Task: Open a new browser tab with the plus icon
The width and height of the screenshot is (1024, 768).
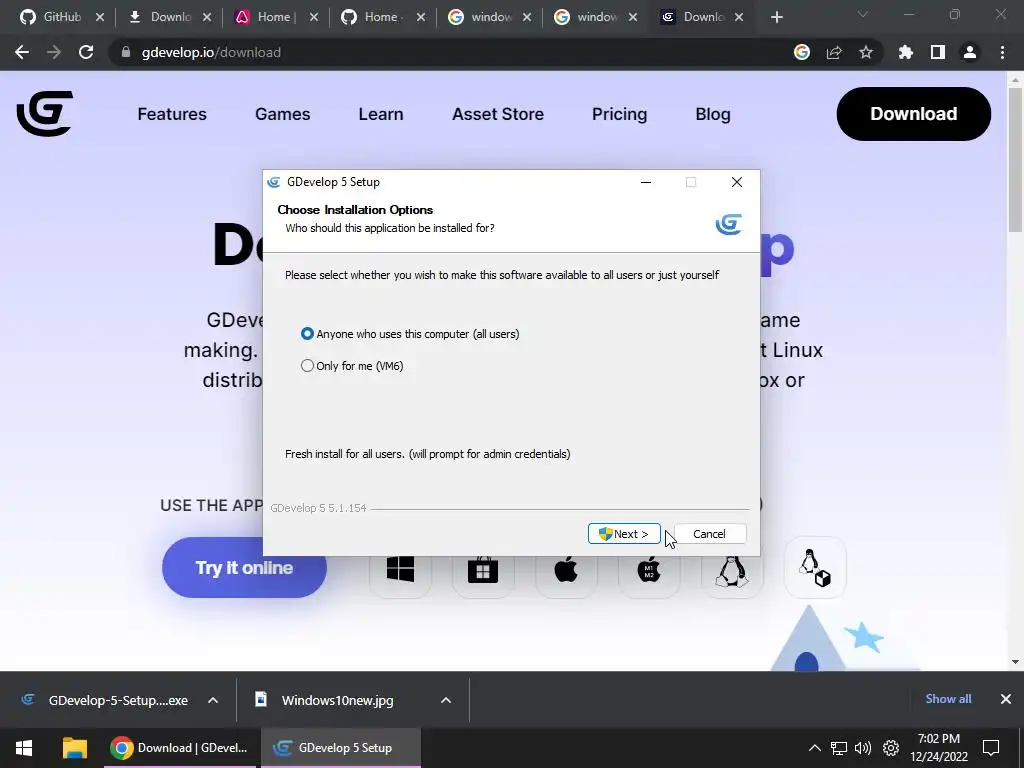Action: click(x=776, y=18)
